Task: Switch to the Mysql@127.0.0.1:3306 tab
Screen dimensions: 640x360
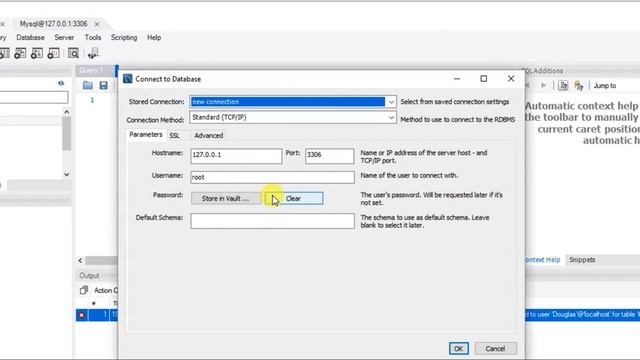Action: point(53,24)
